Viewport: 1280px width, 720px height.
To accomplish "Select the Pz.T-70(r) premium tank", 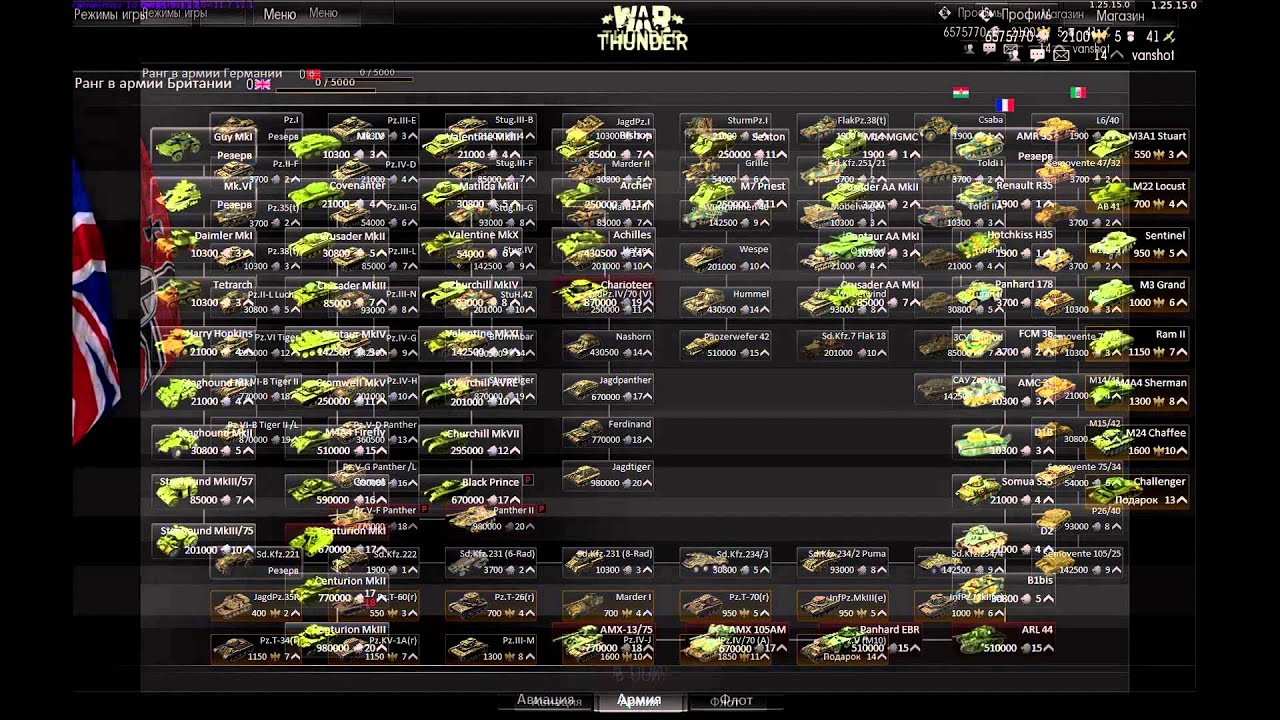I will click(725, 605).
